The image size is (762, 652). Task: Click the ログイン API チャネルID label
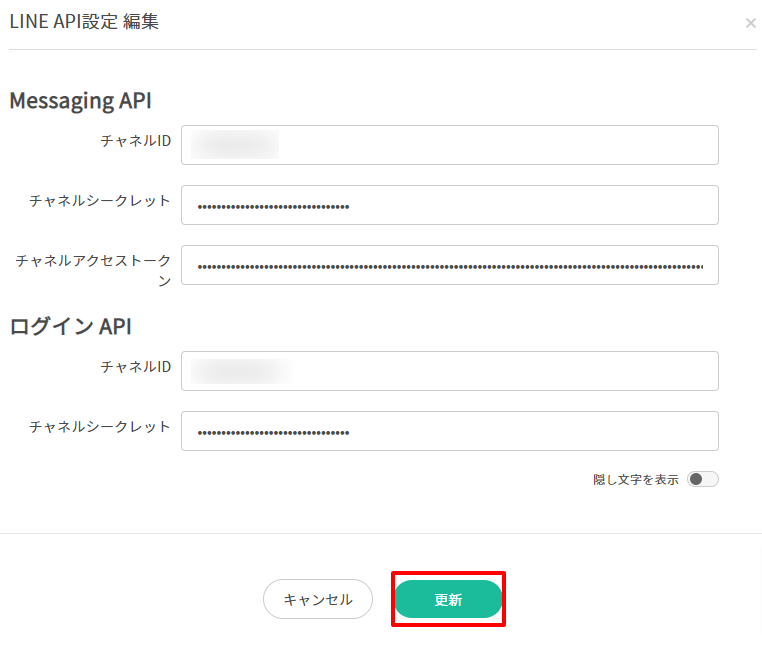coord(136,367)
